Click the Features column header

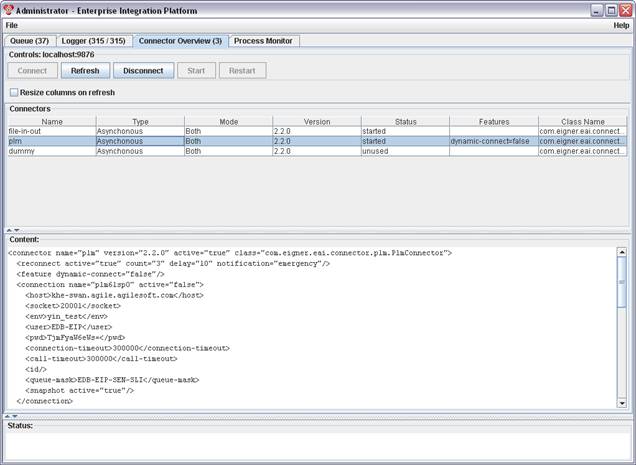coord(494,121)
